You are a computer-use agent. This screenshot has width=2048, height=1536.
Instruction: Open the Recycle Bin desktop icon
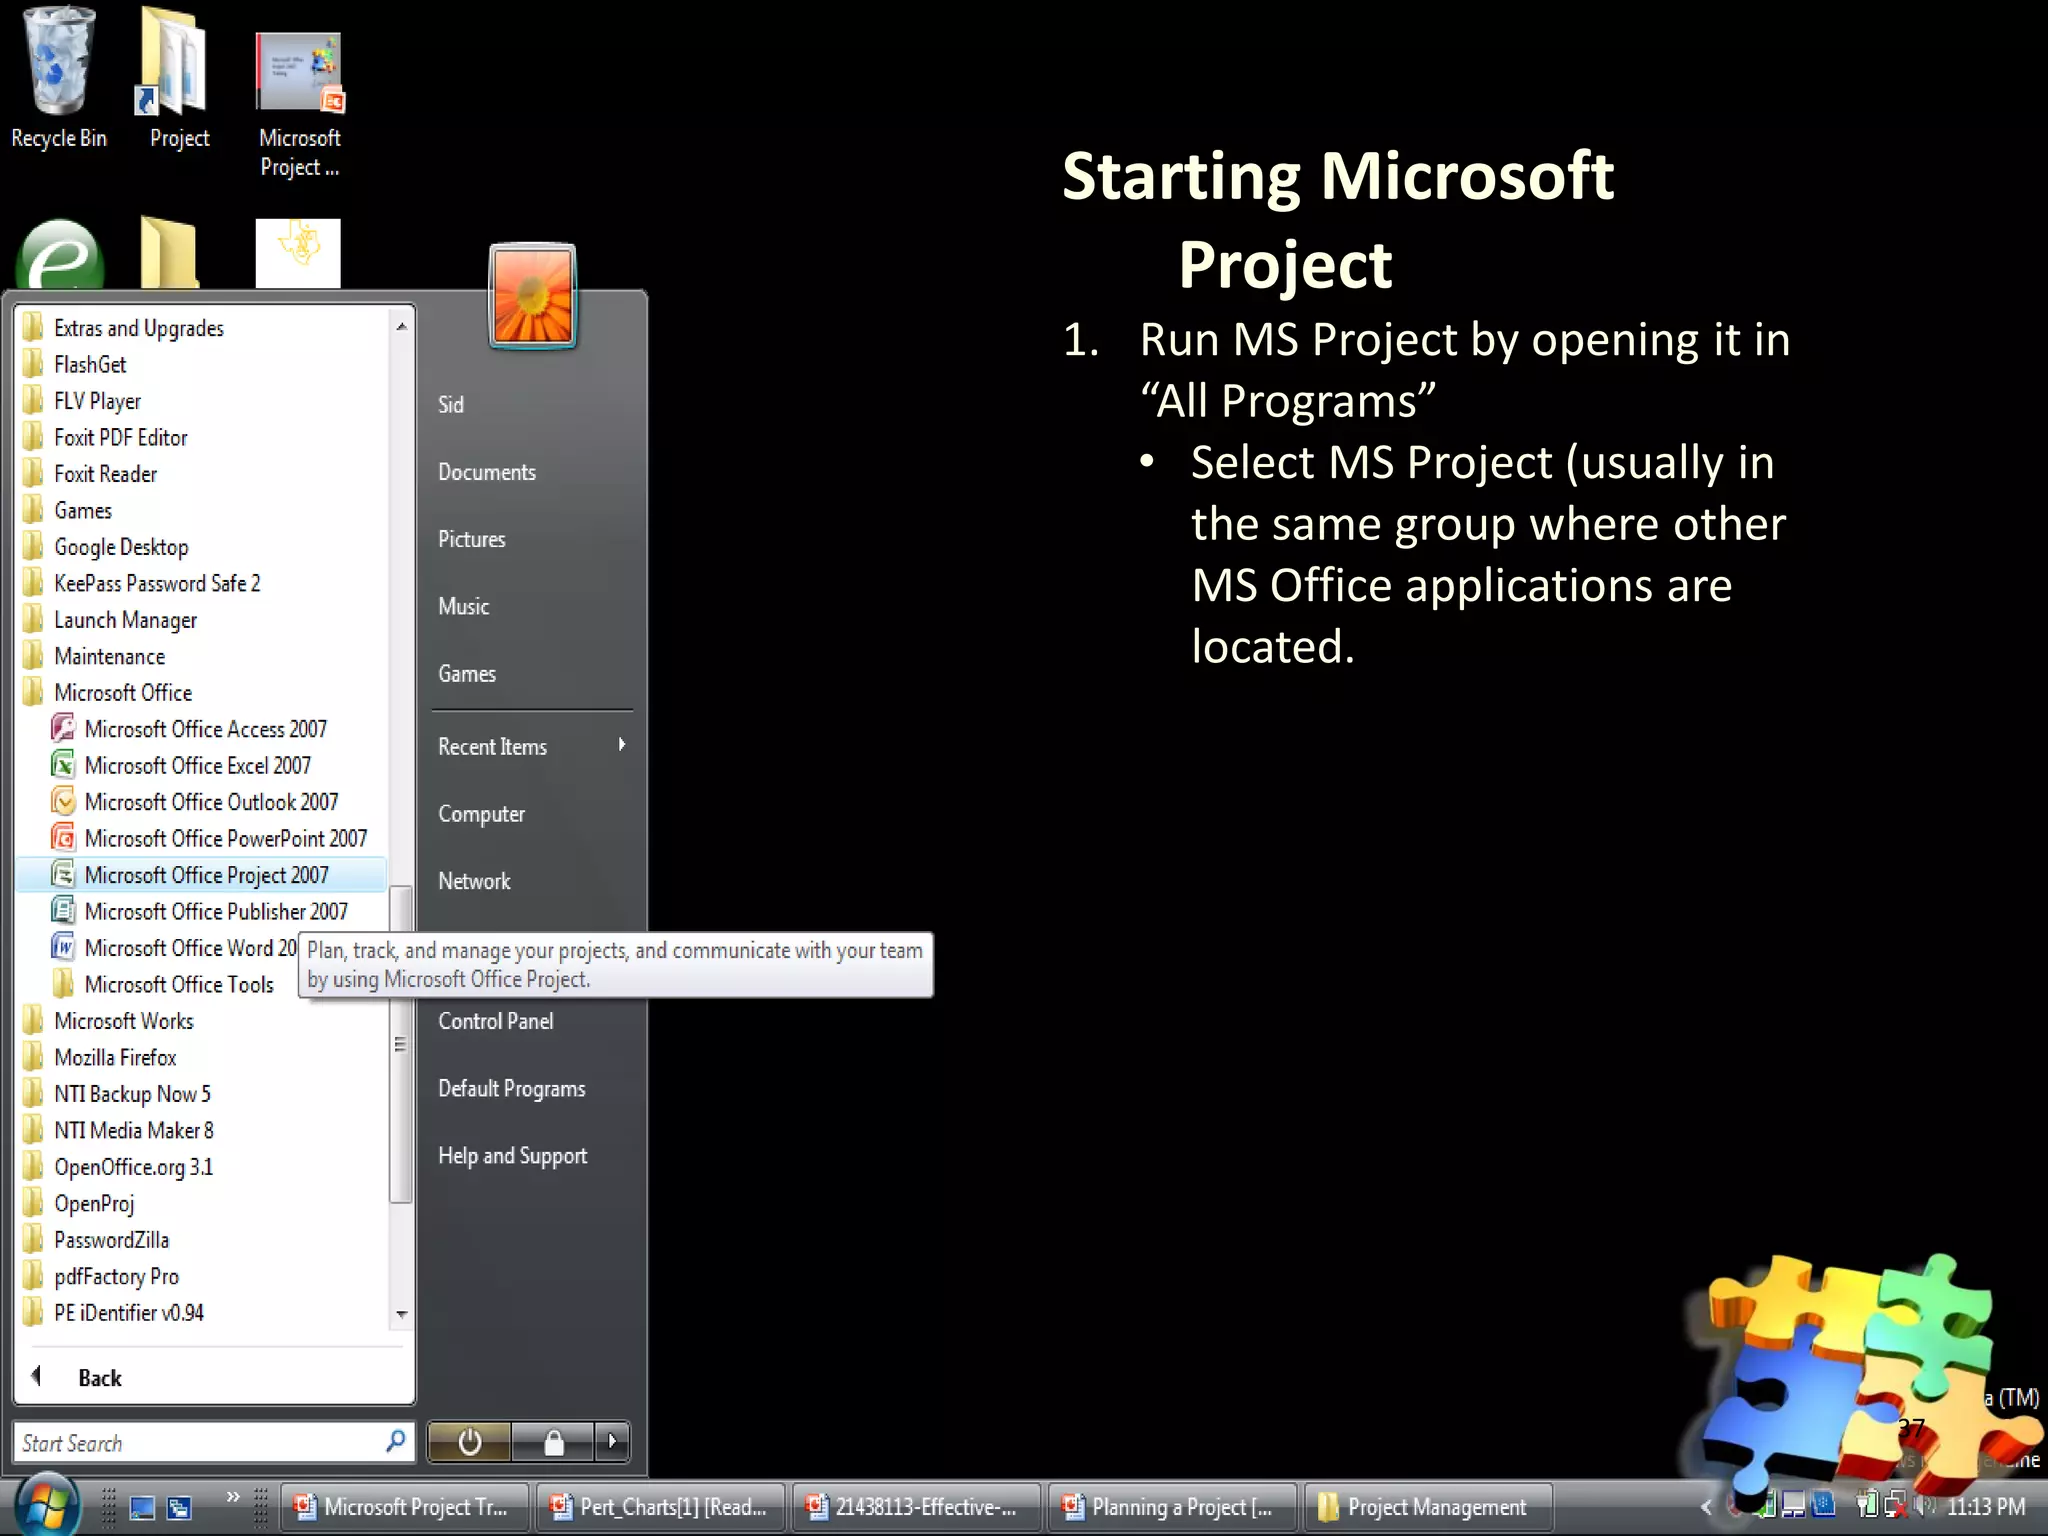(x=58, y=78)
